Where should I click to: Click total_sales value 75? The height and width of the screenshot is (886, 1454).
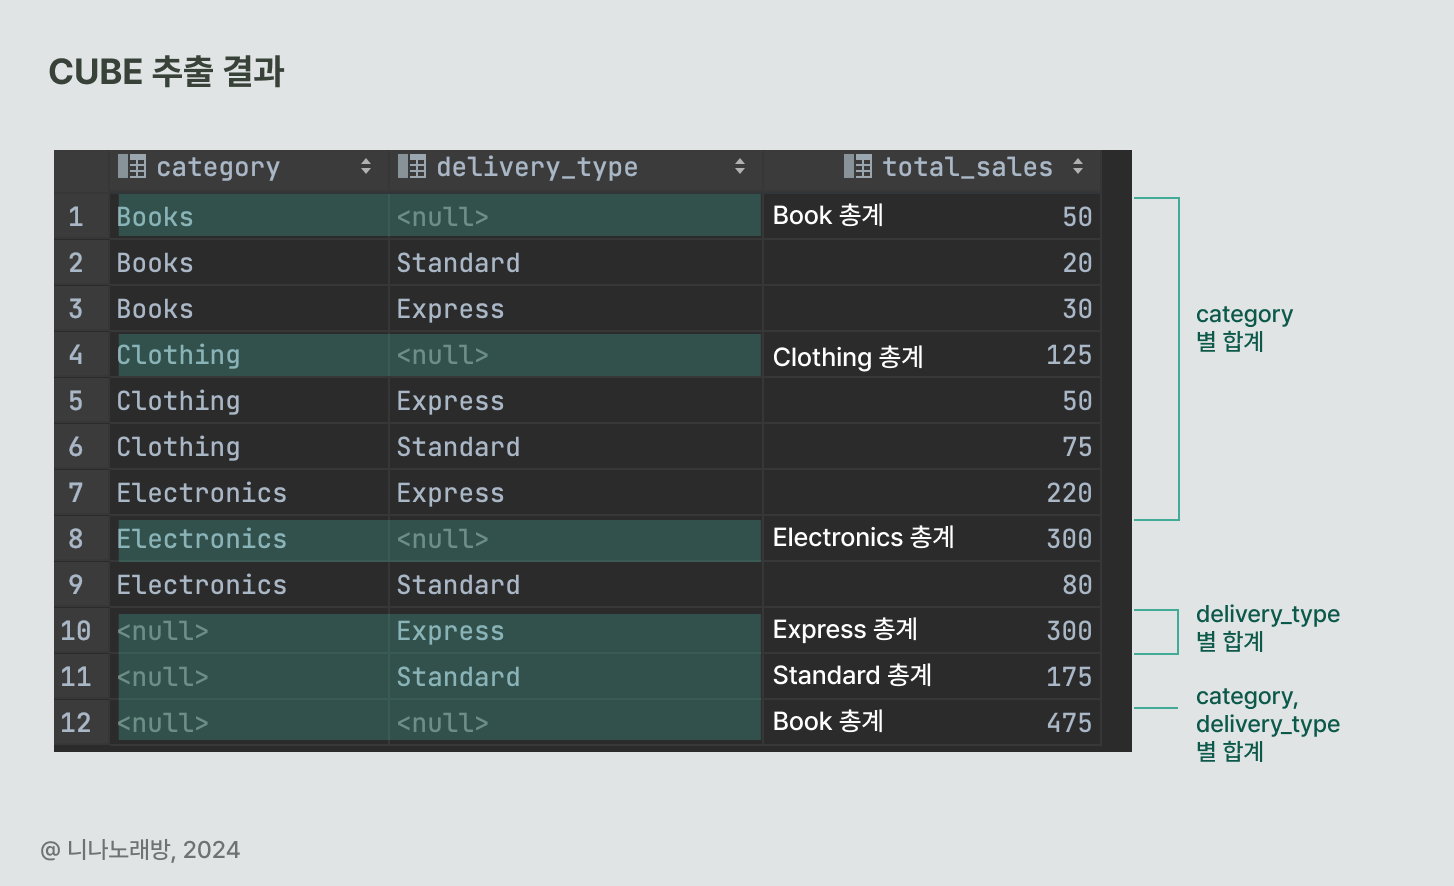[x=1077, y=447]
